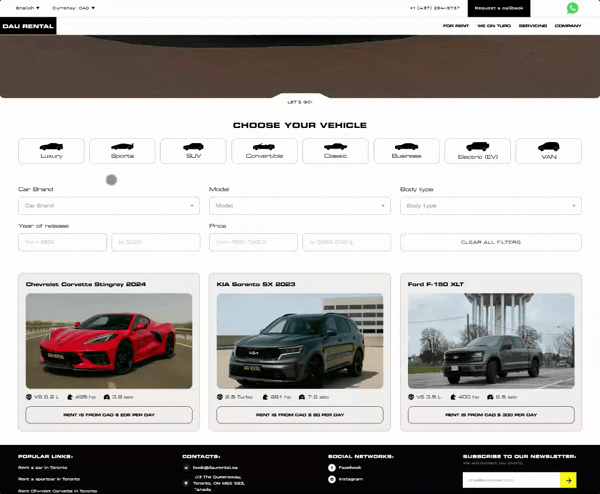Select the SUV vehicle category
This screenshot has height=494, width=600.
[193, 151]
